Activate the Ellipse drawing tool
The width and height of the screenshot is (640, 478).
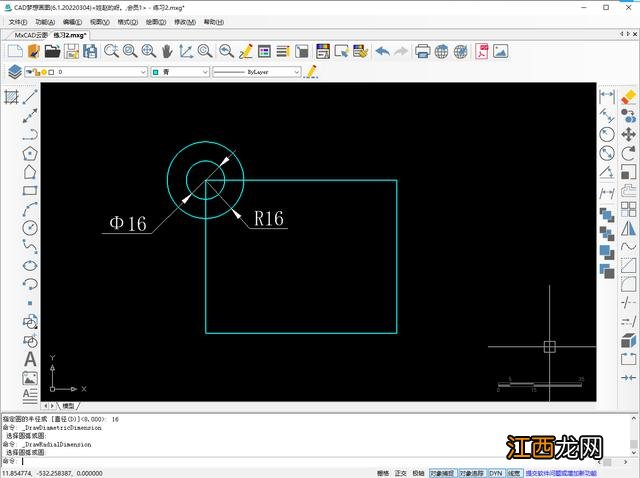(x=30, y=265)
